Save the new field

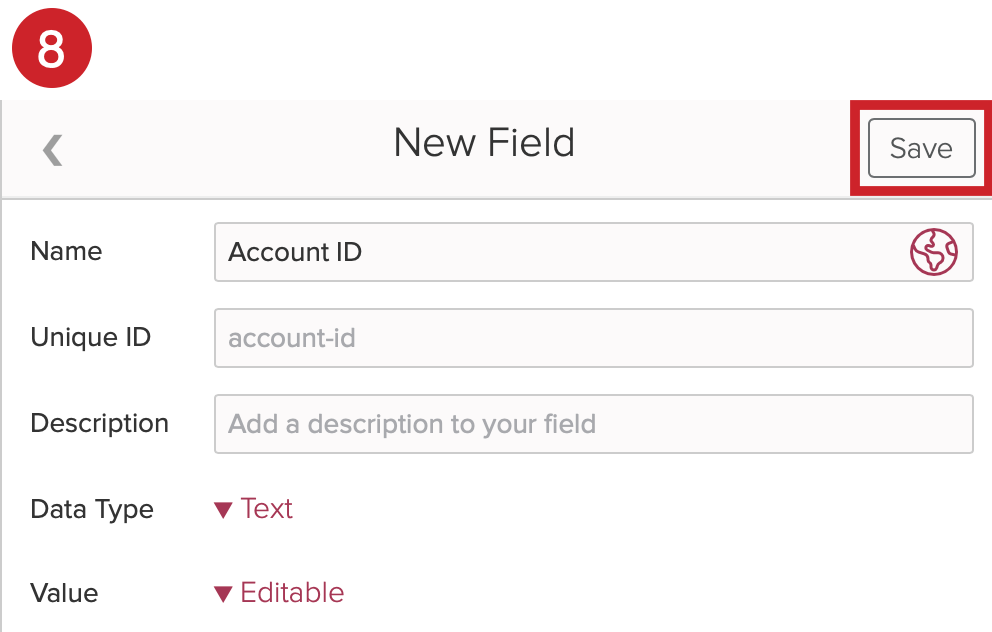[x=921, y=148]
